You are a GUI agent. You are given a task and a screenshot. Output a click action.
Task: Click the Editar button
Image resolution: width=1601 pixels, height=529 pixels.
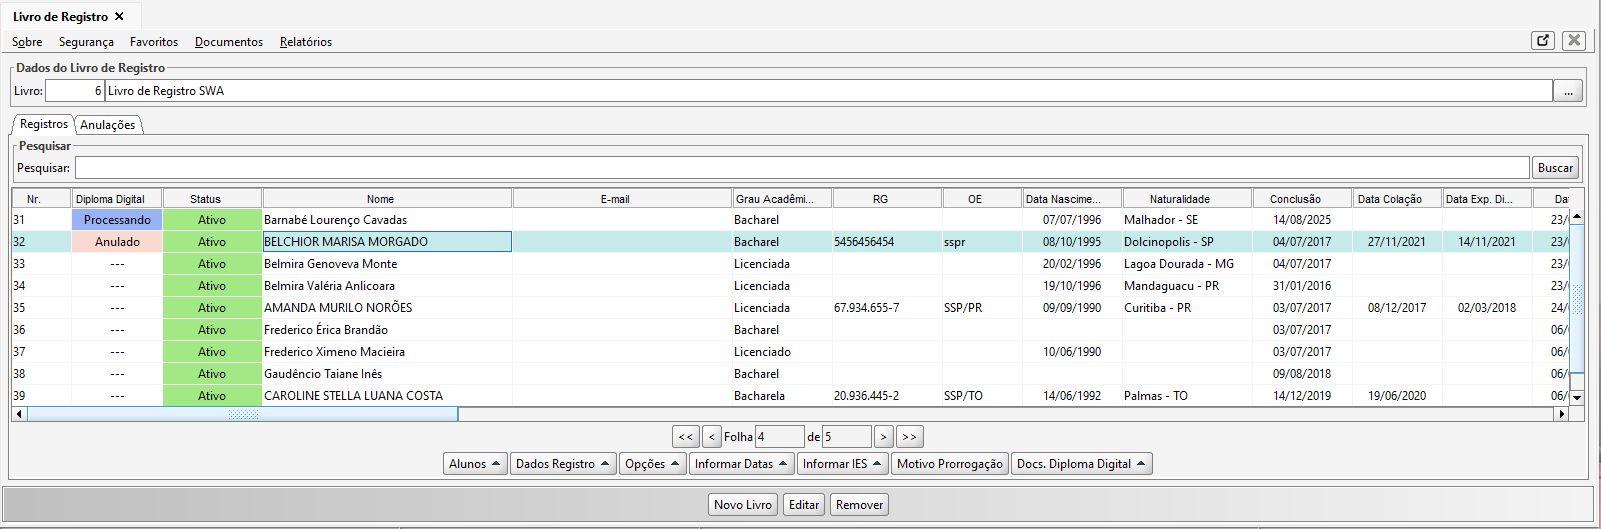804,505
